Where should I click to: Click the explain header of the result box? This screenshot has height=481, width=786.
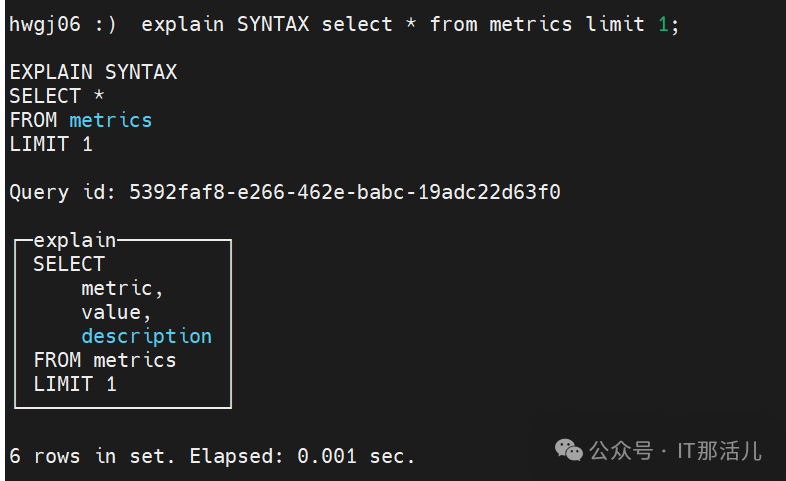tap(75, 240)
